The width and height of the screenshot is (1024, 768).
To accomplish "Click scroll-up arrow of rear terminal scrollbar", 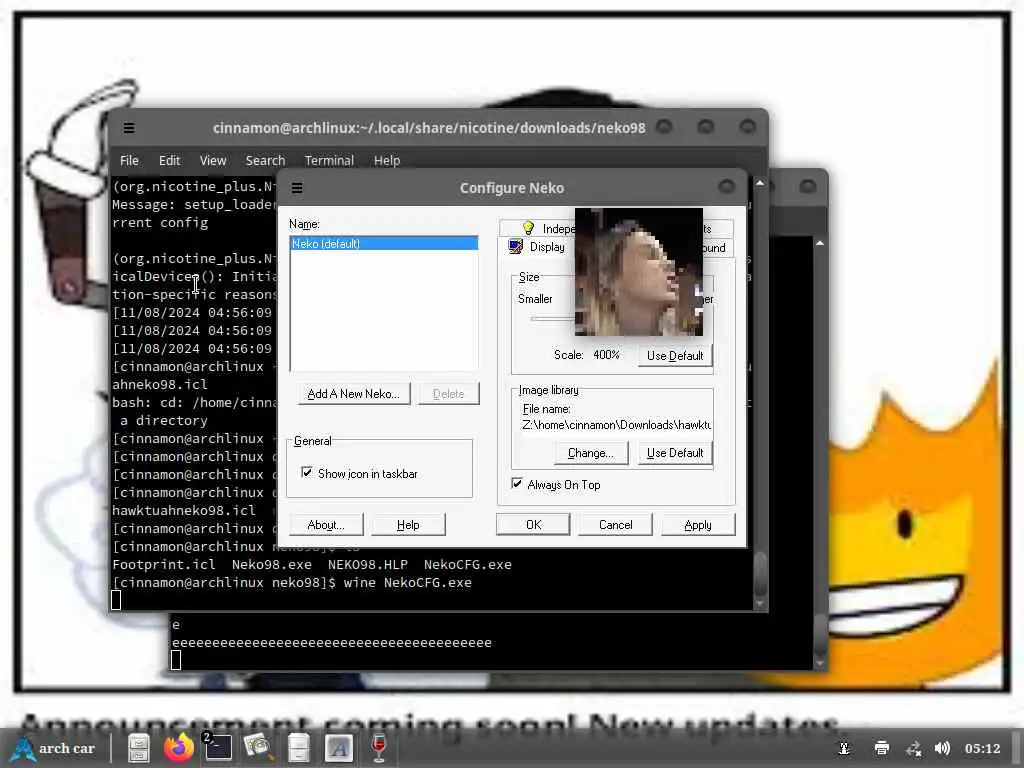I will (820, 243).
